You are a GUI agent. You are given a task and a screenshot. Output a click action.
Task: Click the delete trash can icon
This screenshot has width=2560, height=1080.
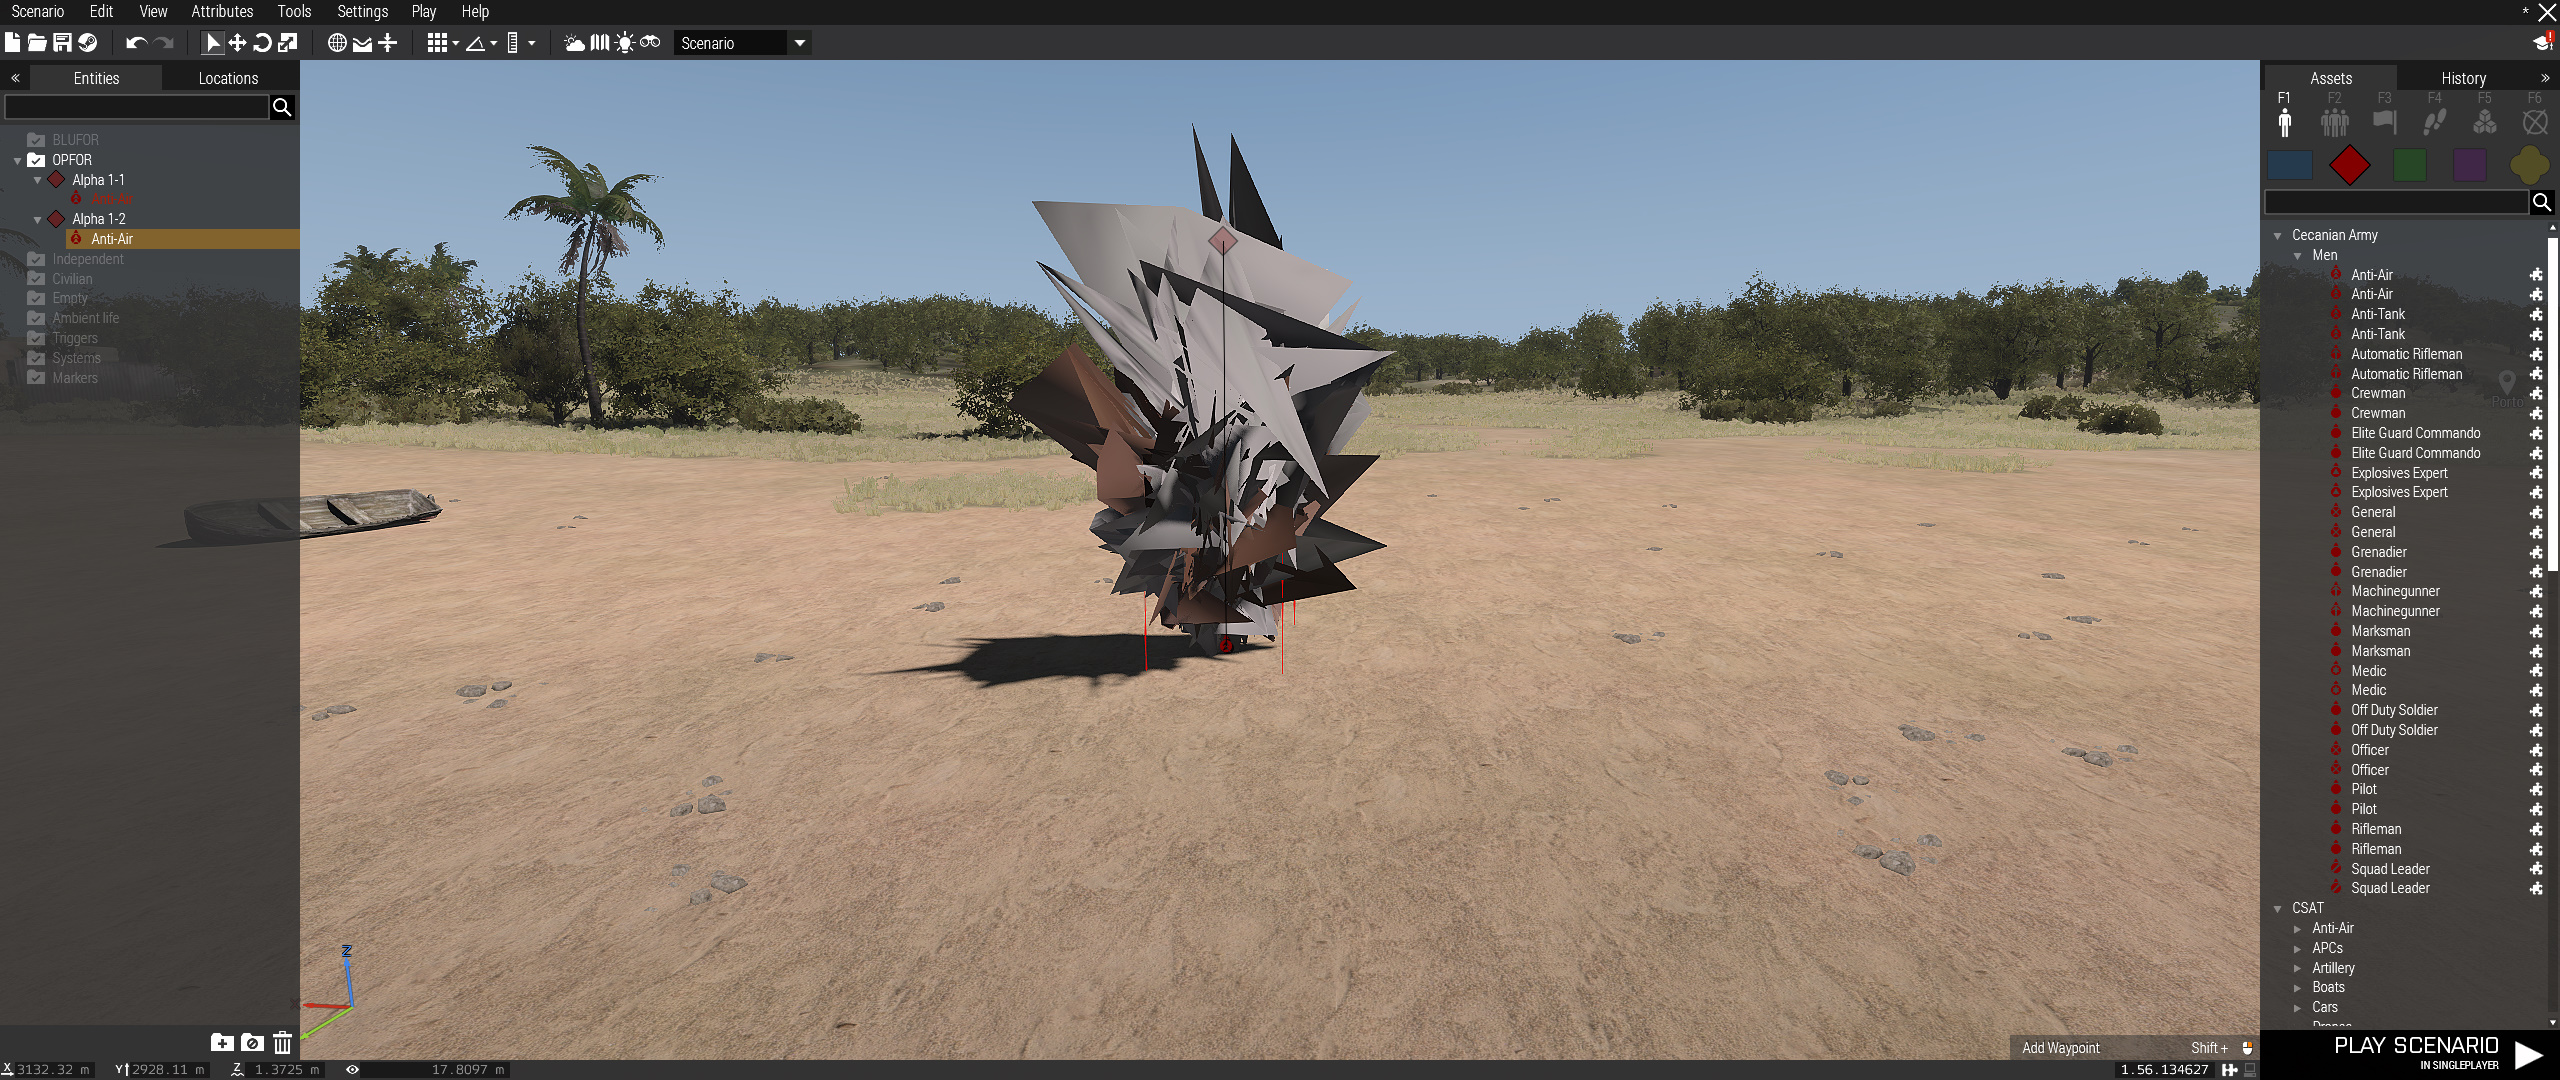click(282, 1043)
